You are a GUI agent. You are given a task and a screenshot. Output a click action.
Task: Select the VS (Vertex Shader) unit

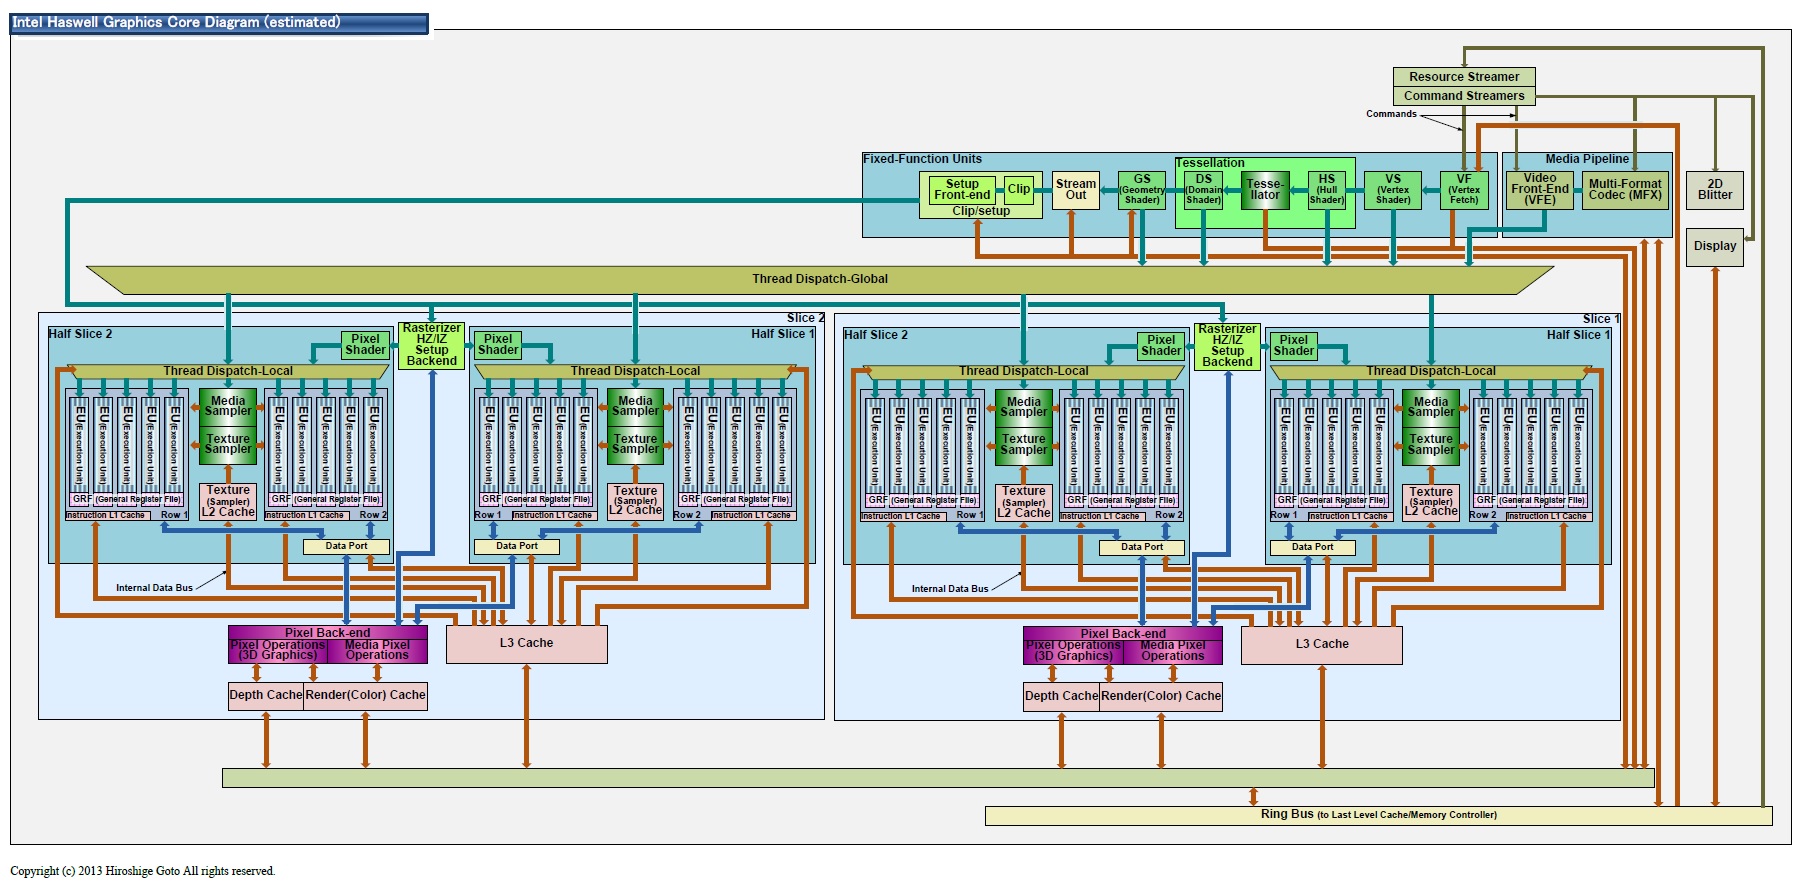pyautogui.click(x=1392, y=190)
